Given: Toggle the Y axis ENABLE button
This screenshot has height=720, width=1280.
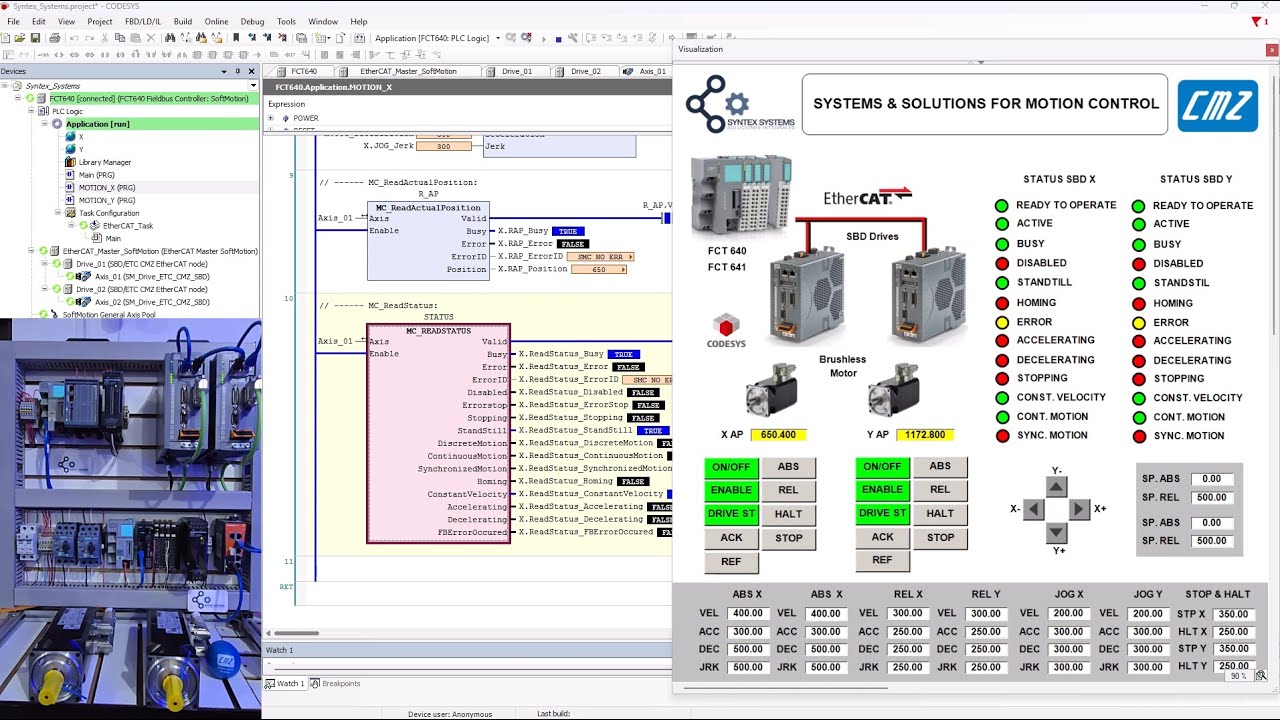Looking at the screenshot, I should (882, 490).
